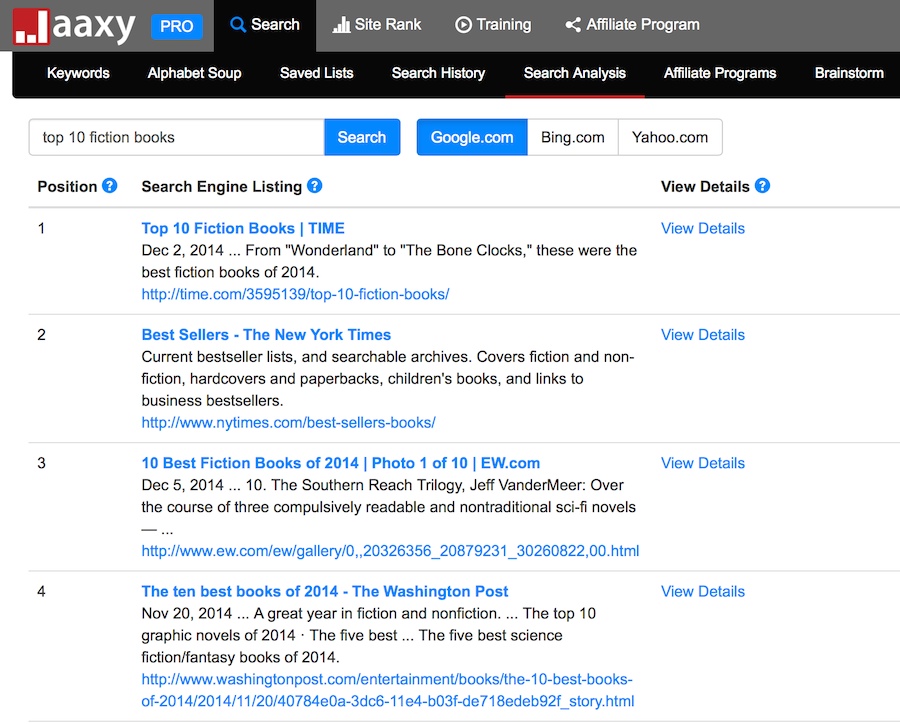Click the Position column header
Image resolution: width=900 pixels, height=724 pixels.
coord(67,187)
